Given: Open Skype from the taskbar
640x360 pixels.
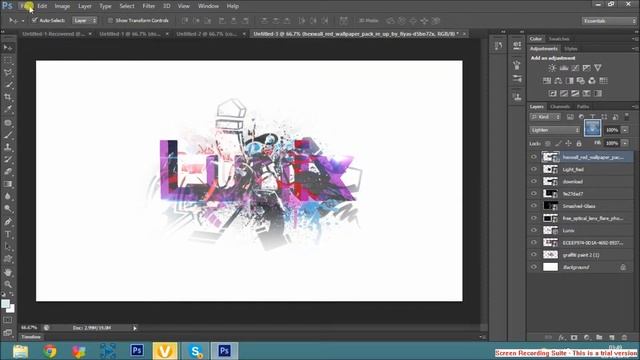Looking at the screenshot, I should tap(196, 351).
